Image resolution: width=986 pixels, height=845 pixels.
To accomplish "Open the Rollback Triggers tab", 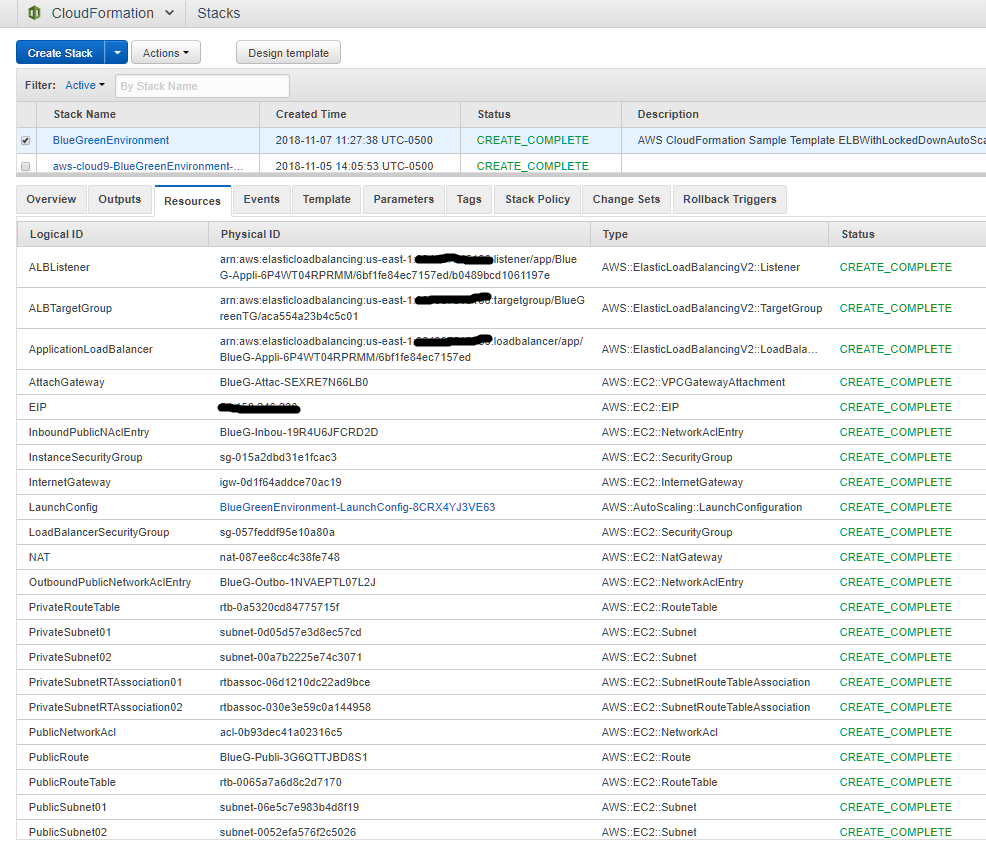I will [730, 199].
